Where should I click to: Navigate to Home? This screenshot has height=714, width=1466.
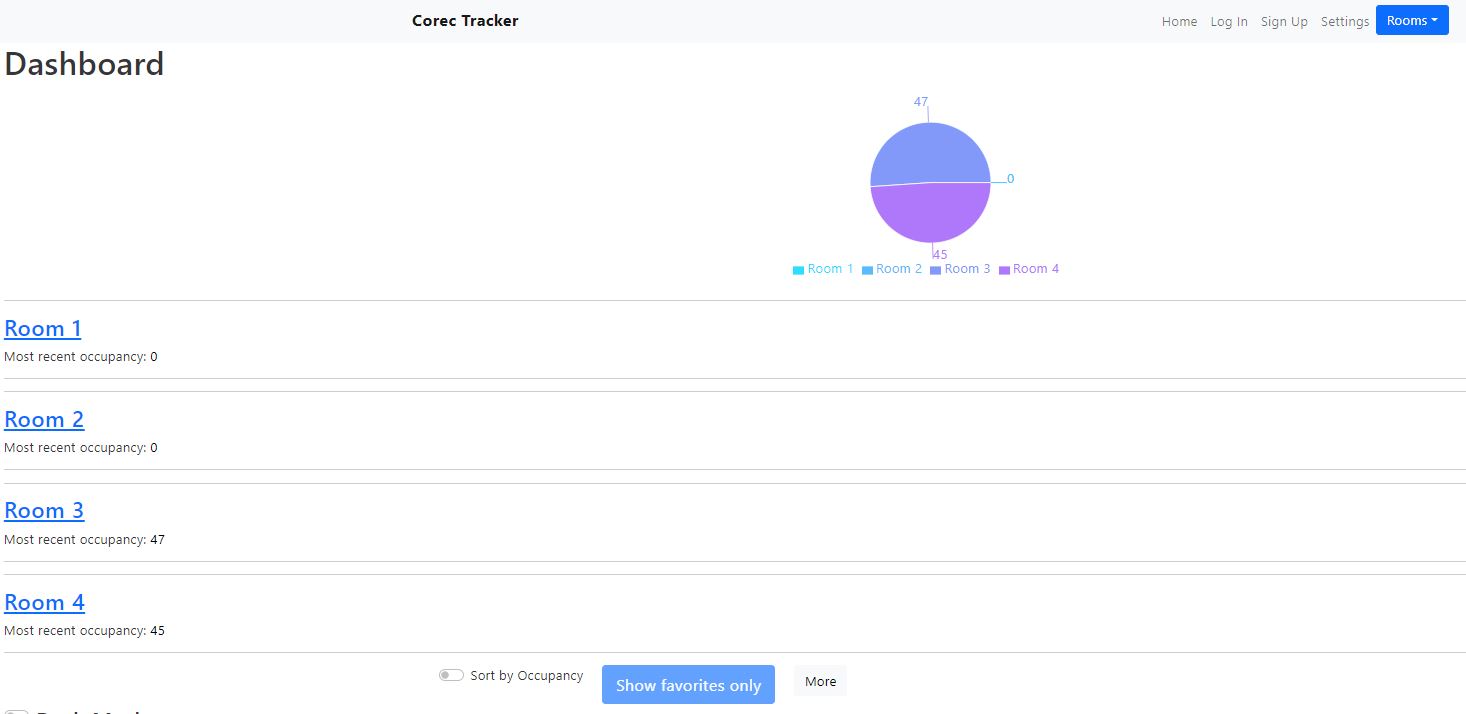[x=1178, y=21]
